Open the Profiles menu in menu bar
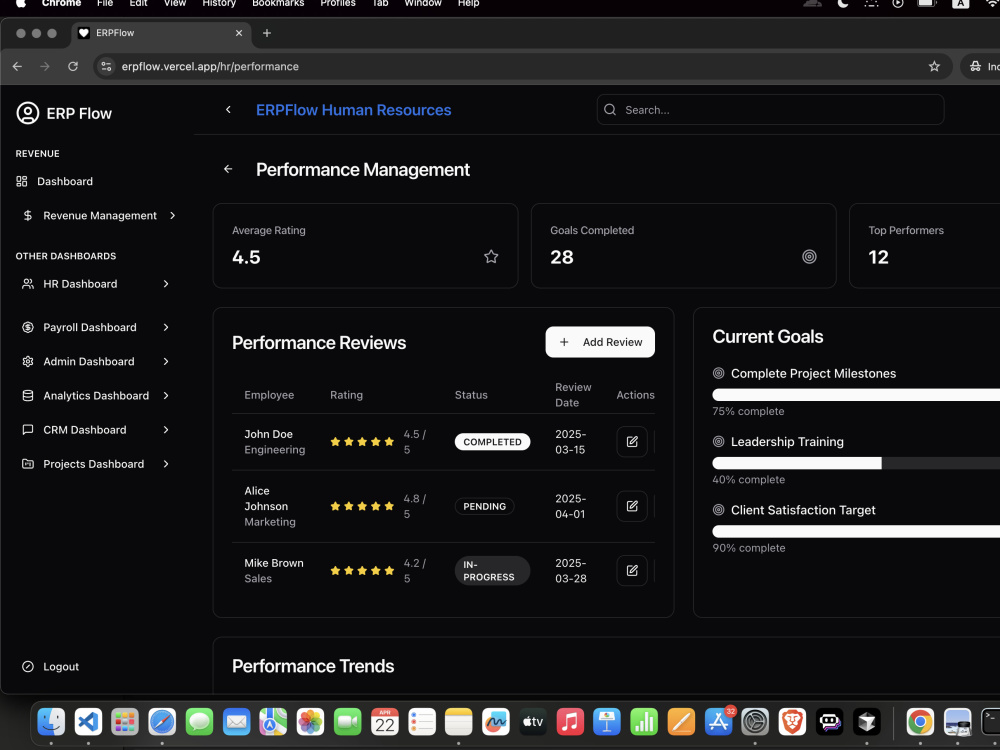The image size is (1000, 750). (x=338, y=3)
